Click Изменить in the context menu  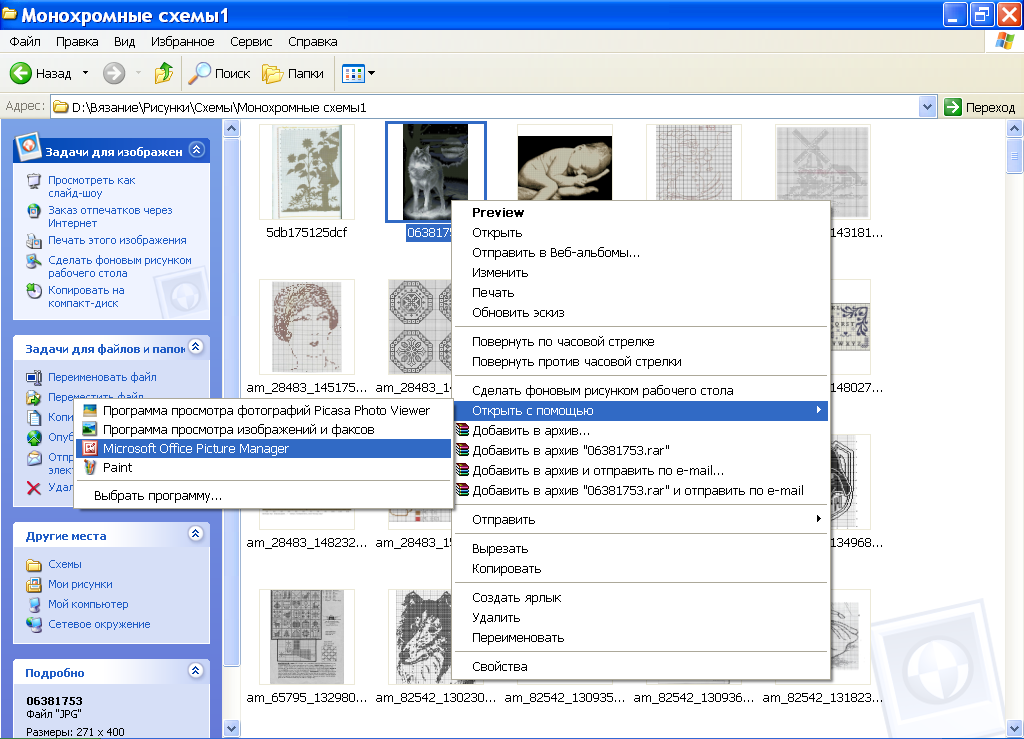point(641,273)
